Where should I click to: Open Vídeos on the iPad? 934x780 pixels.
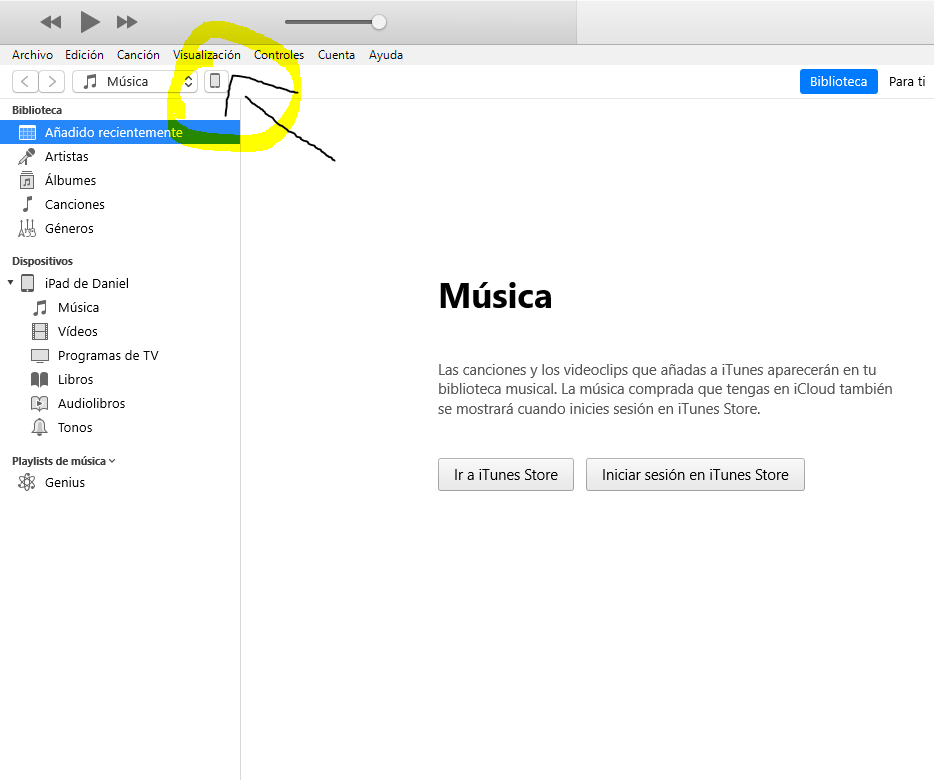click(x=77, y=331)
